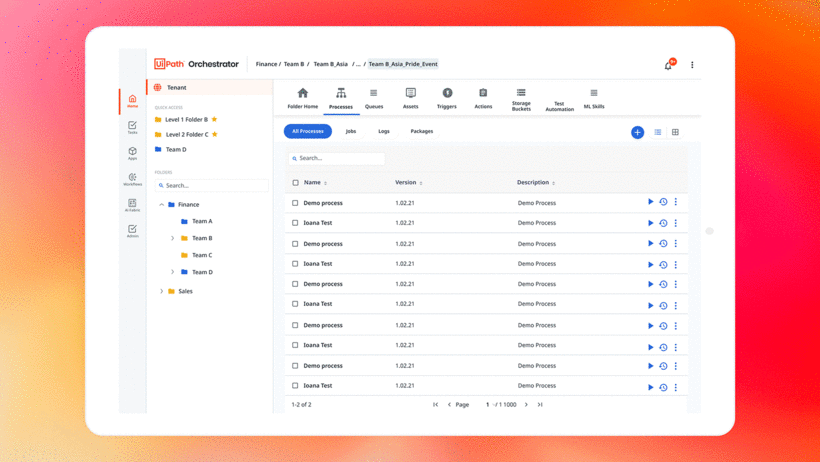The height and width of the screenshot is (462, 820).
Task: Switch to the Jobs sub-tab
Action: (x=351, y=131)
